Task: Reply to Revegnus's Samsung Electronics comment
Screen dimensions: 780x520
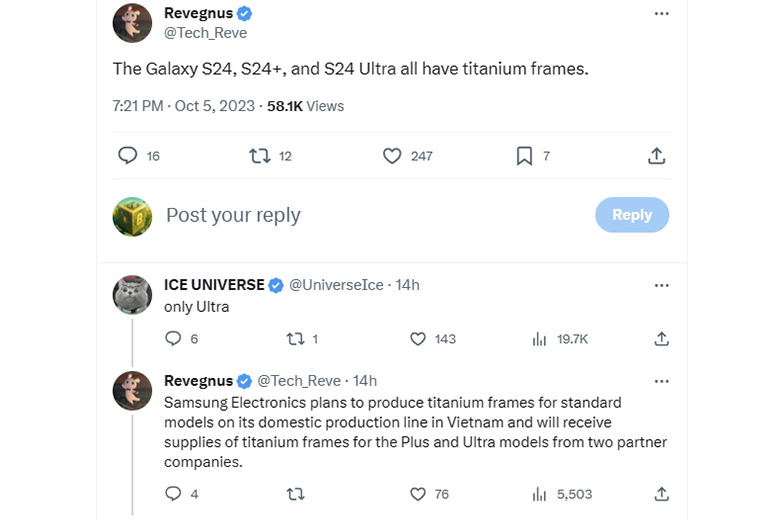Action: point(172,494)
